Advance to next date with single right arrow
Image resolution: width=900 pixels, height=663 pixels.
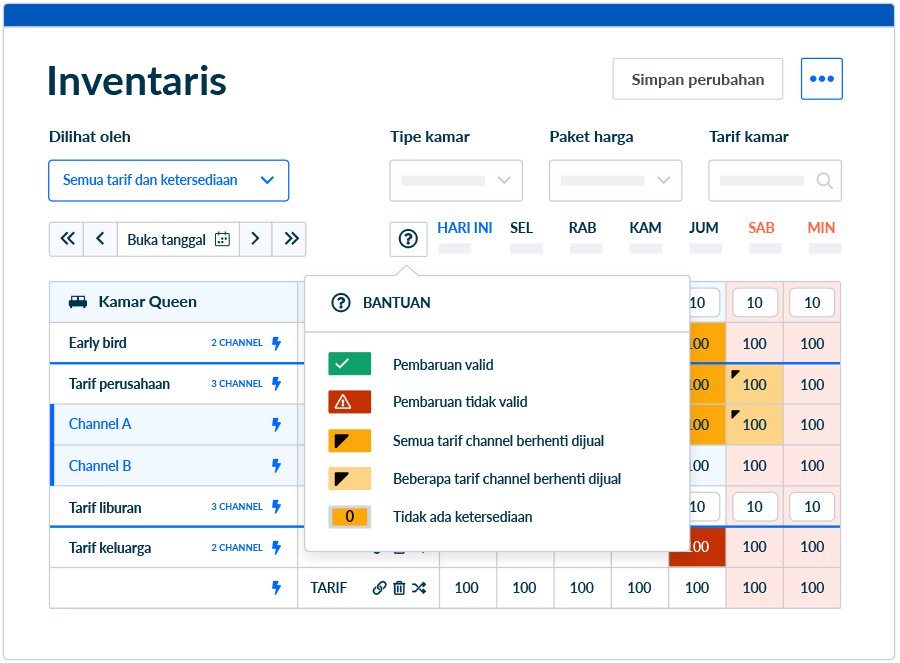(255, 239)
